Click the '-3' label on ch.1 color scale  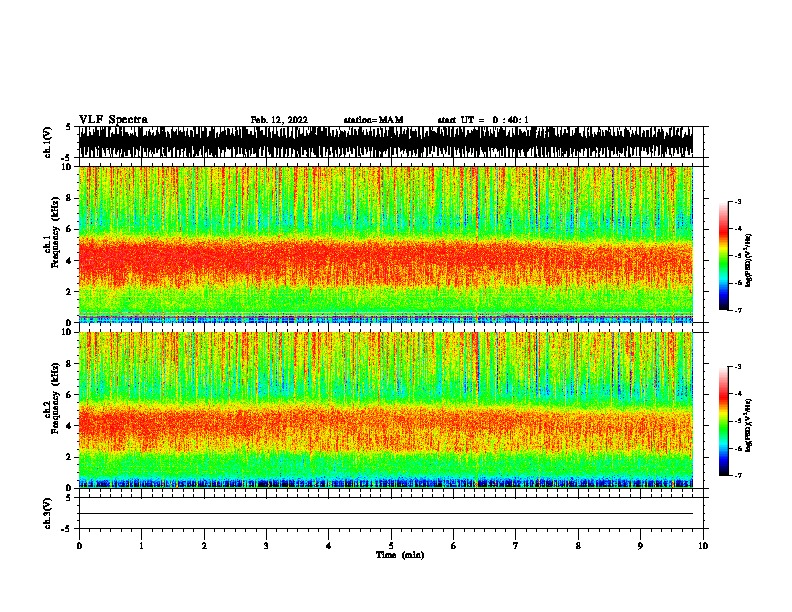(x=738, y=201)
